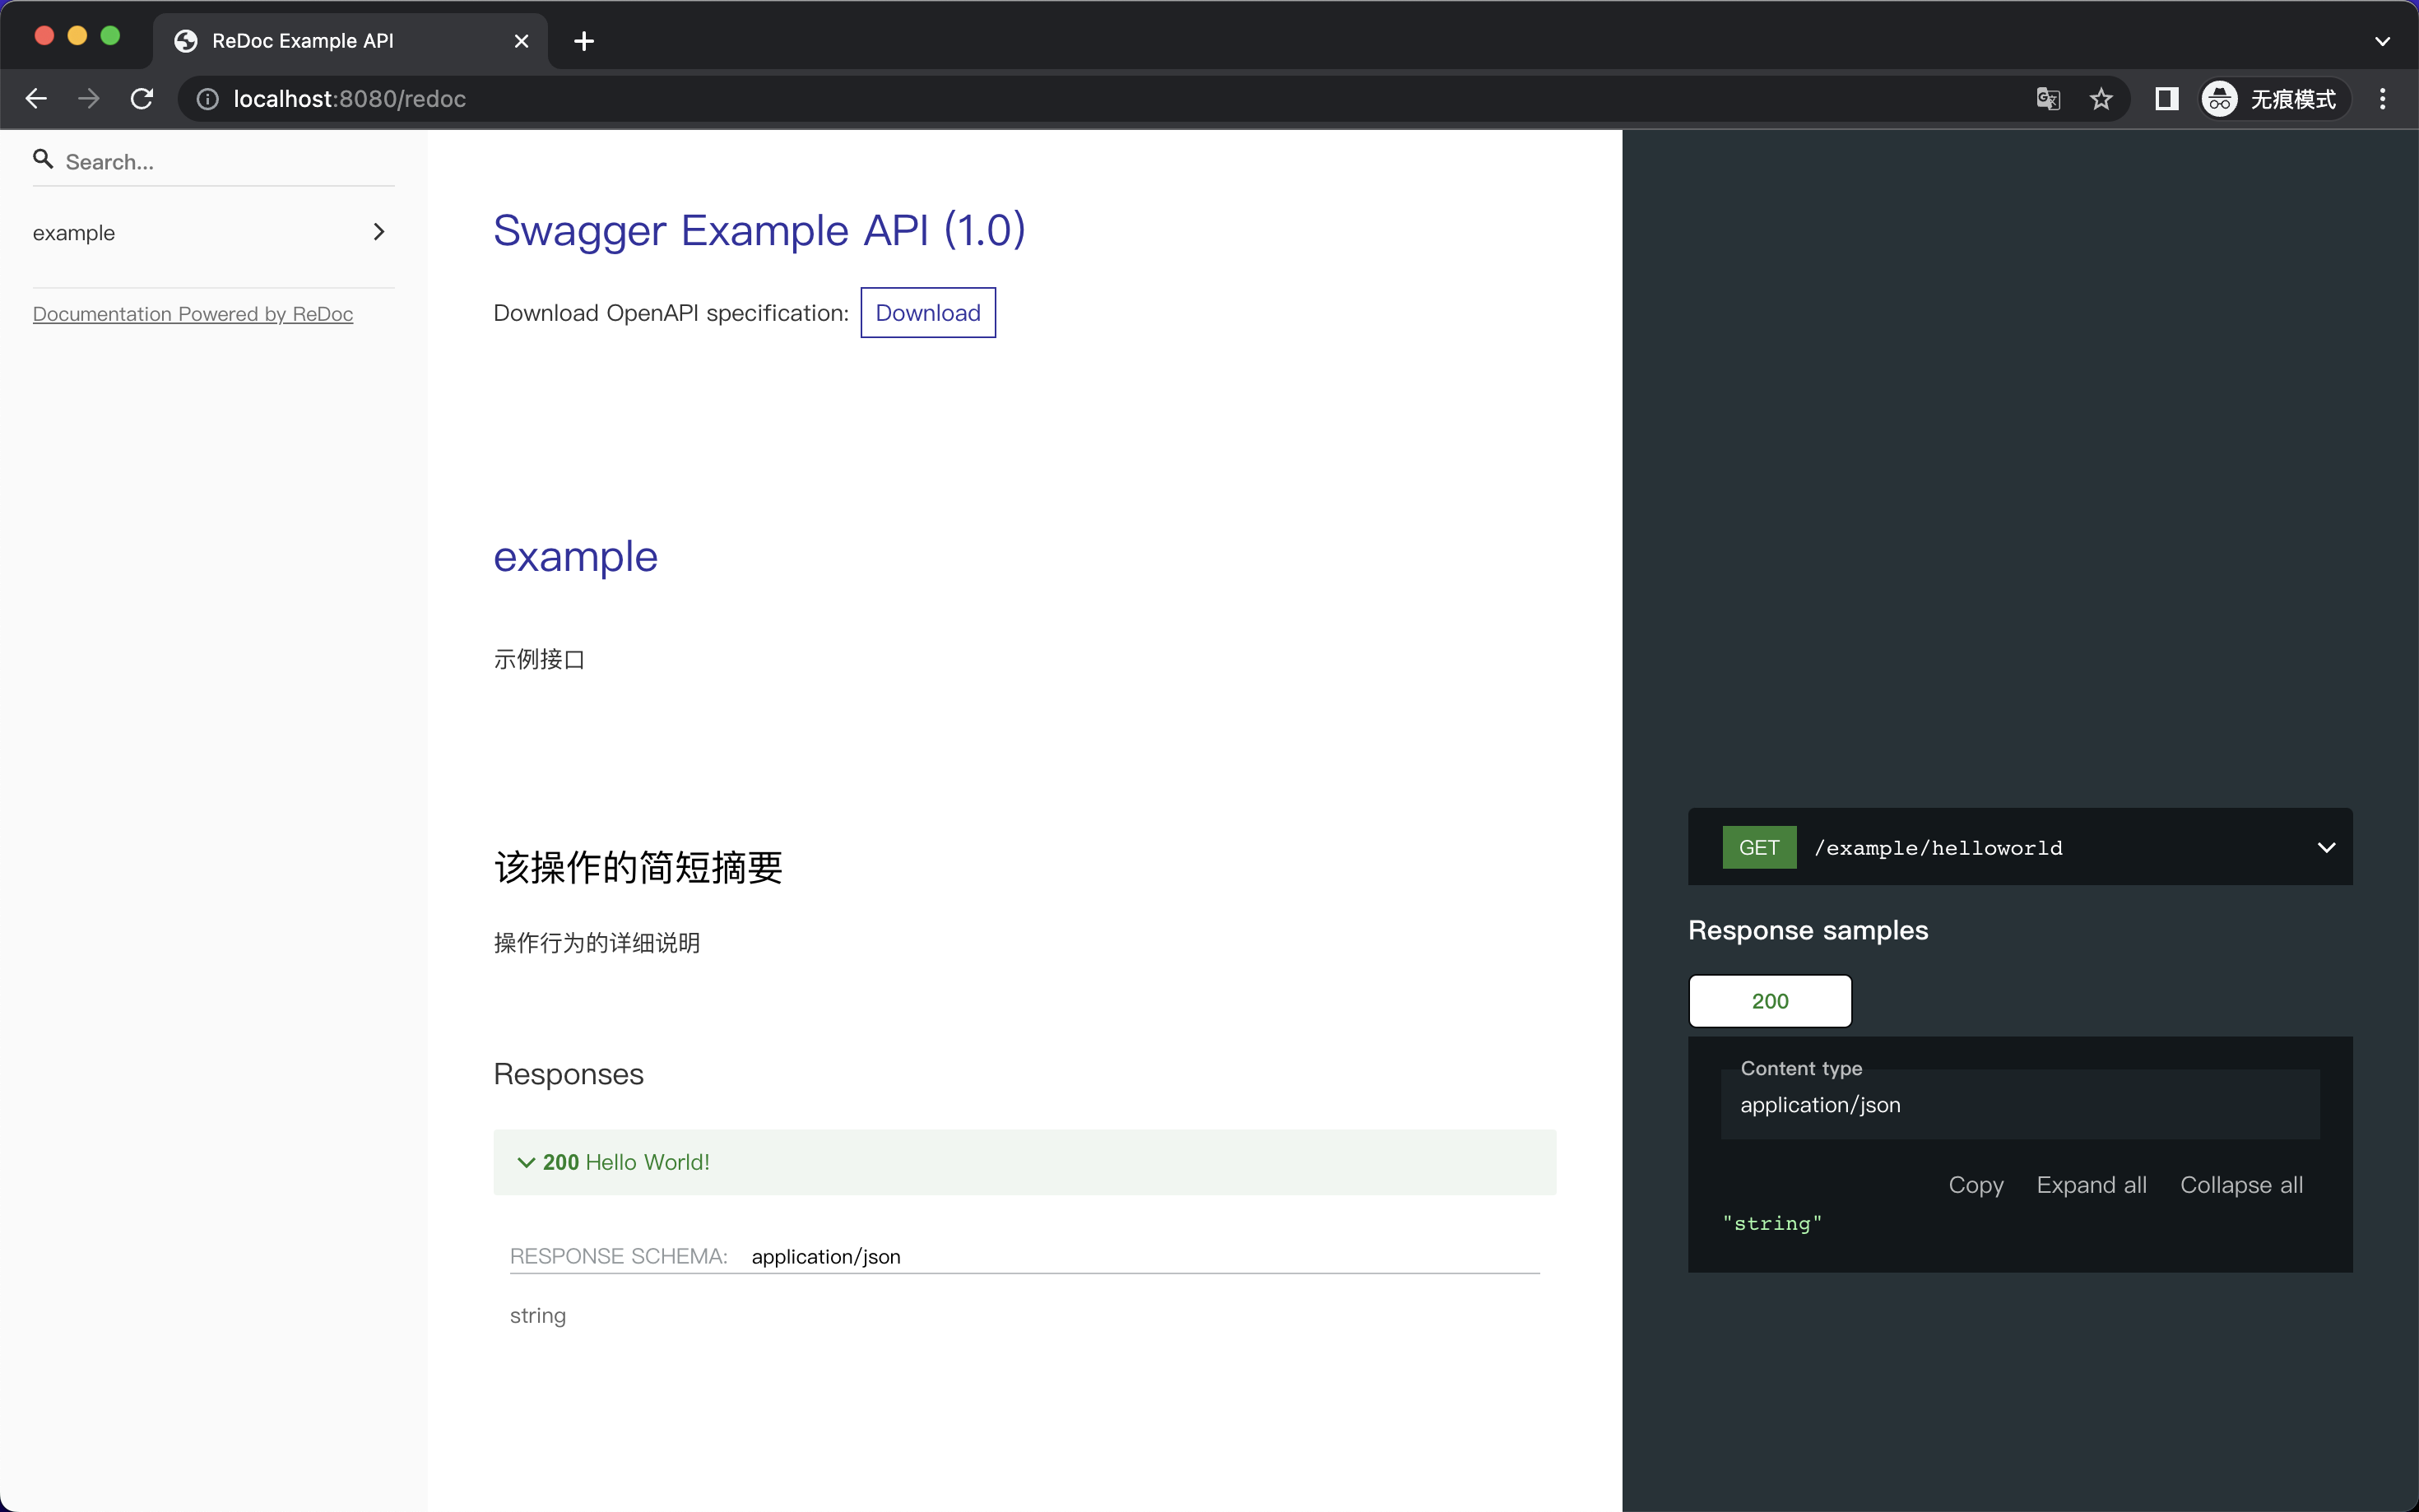Open the tab search chevron
Image resolution: width=2419 pixels, height=1512 pixels.
pyautogui.click(x=2382, y=41)
